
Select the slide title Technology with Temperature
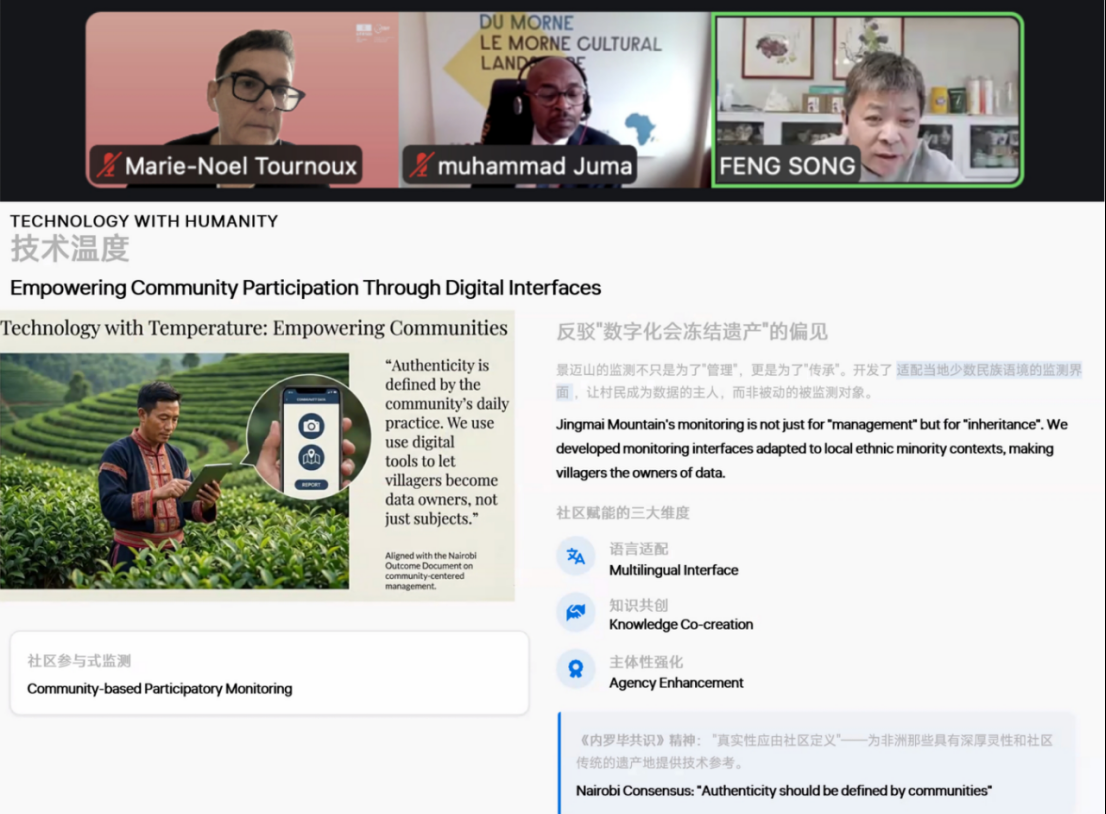(253, 328)
